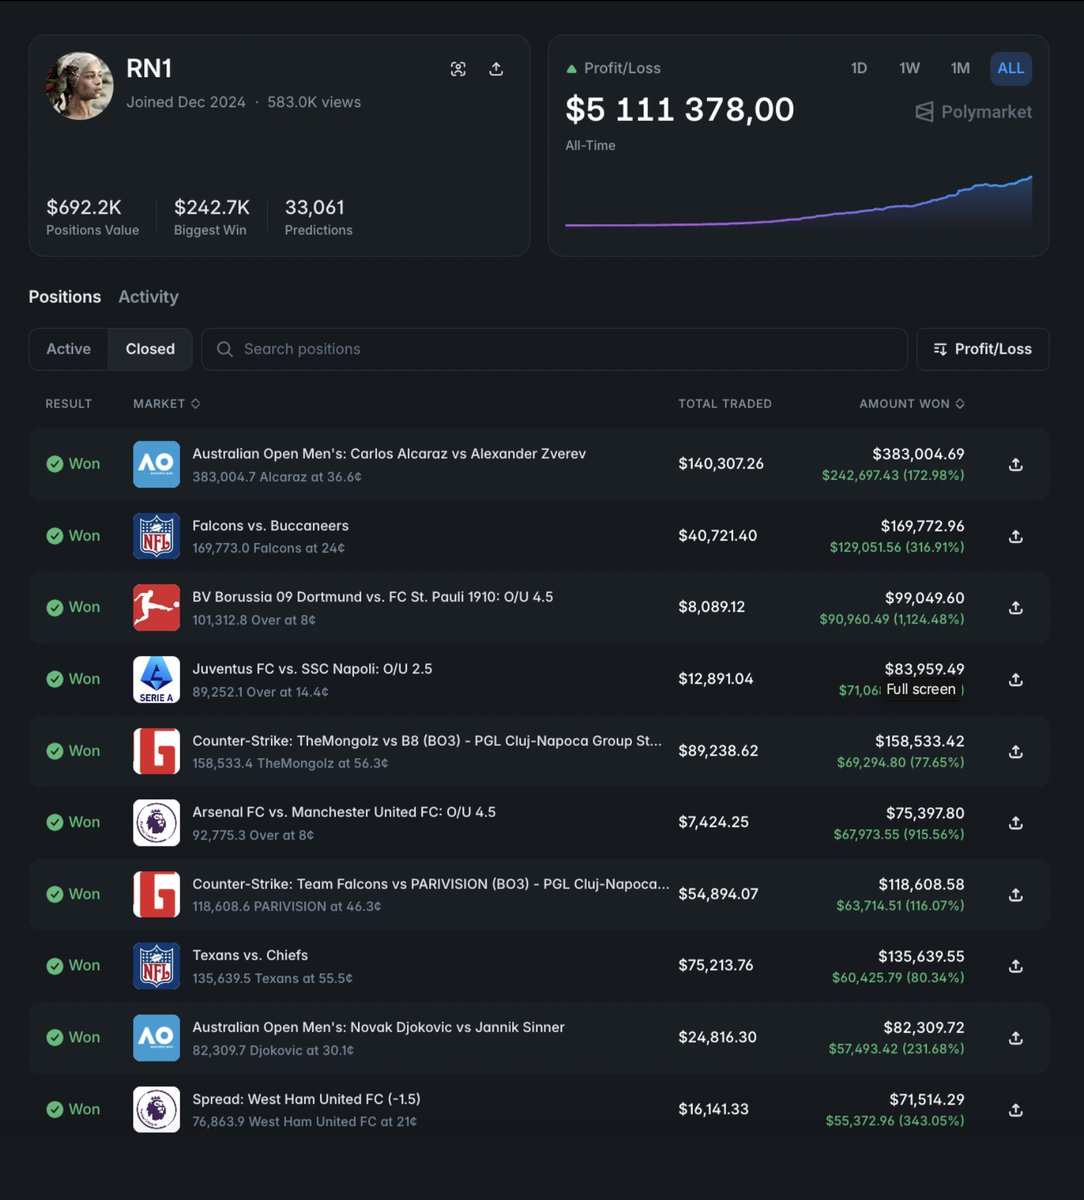Open Spread: West Ham United FC (-1.5)
Image resolution: width=1084 pixels, height=1200 pixels.
tap(306, 1099)
